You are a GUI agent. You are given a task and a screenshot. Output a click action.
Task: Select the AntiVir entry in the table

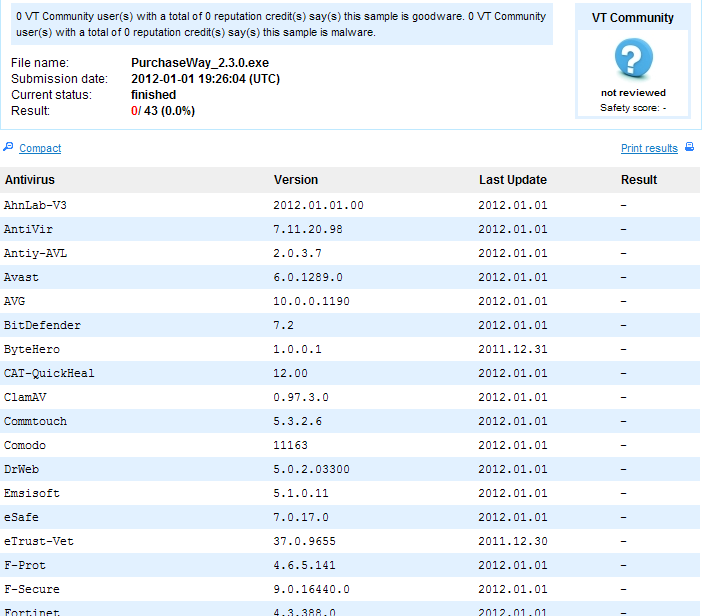point(28,229)
